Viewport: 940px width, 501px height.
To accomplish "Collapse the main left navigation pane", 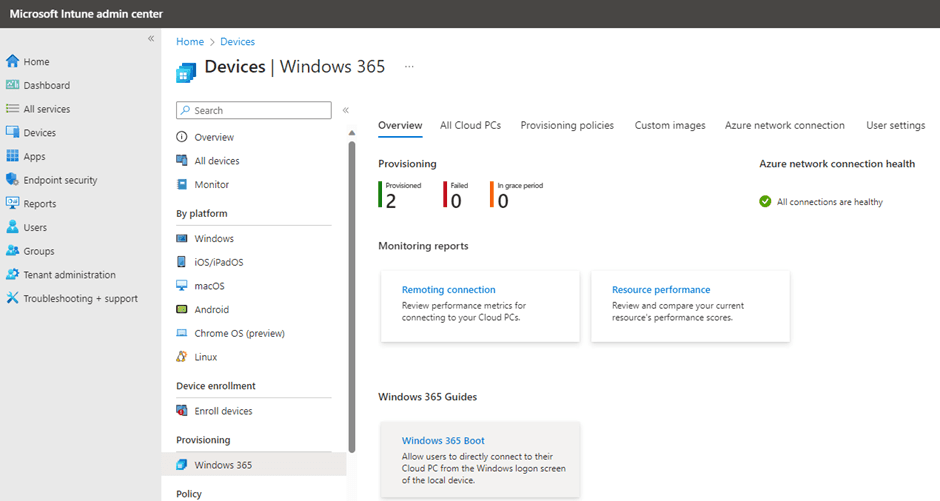I will (151, 38).
